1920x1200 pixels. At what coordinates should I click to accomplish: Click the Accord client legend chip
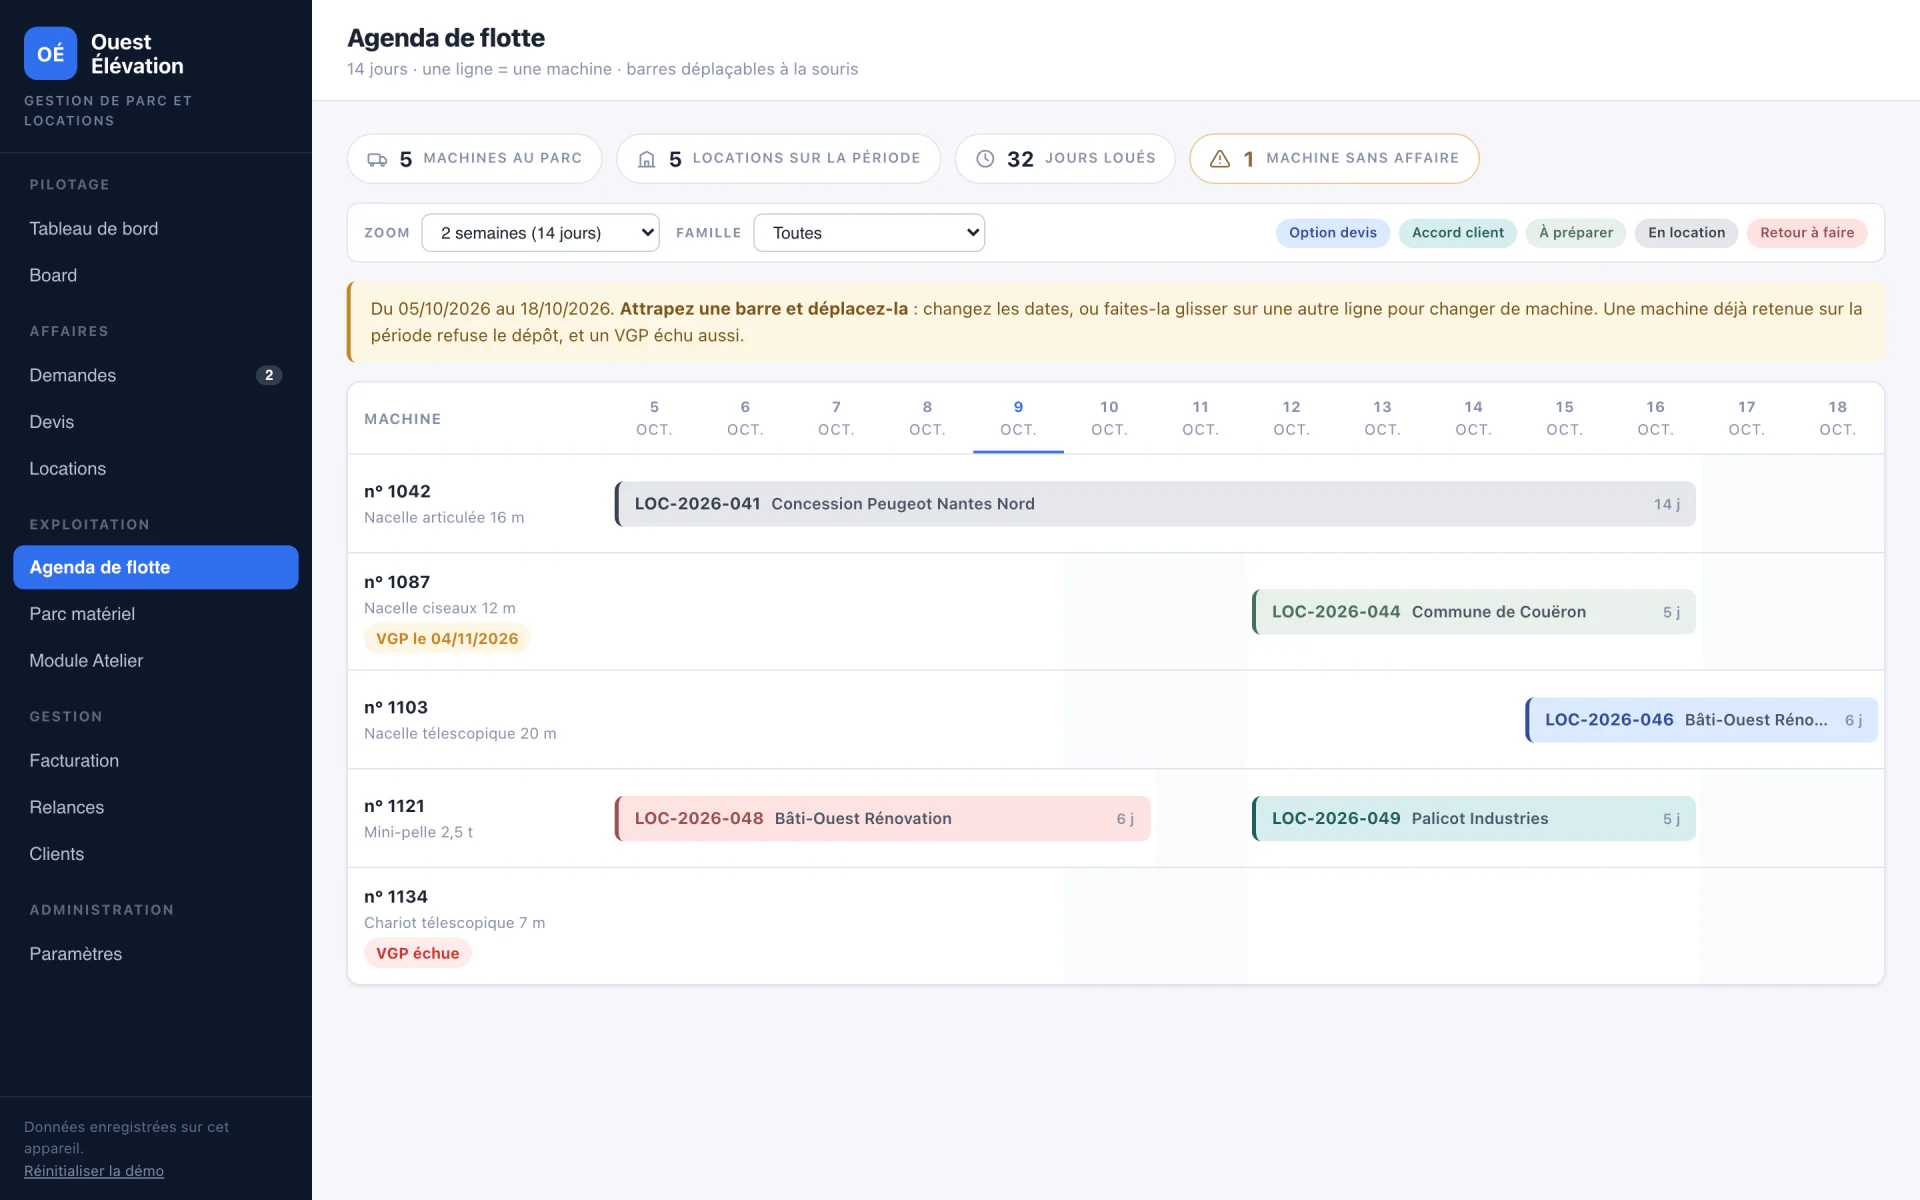click(1457, 233)
